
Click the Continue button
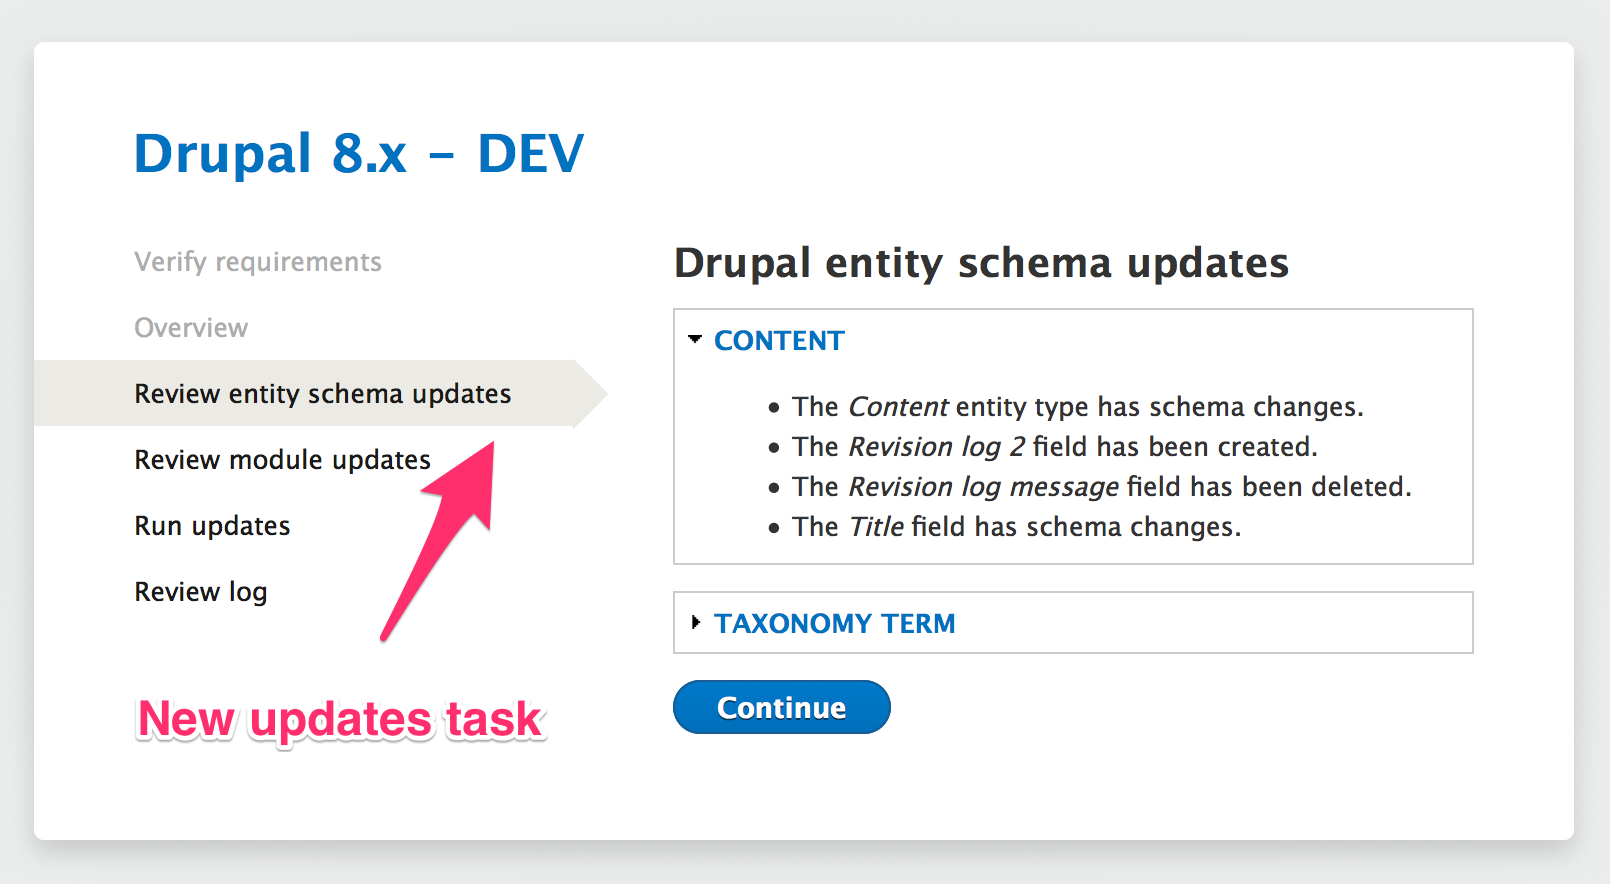(x=782, y=707)
